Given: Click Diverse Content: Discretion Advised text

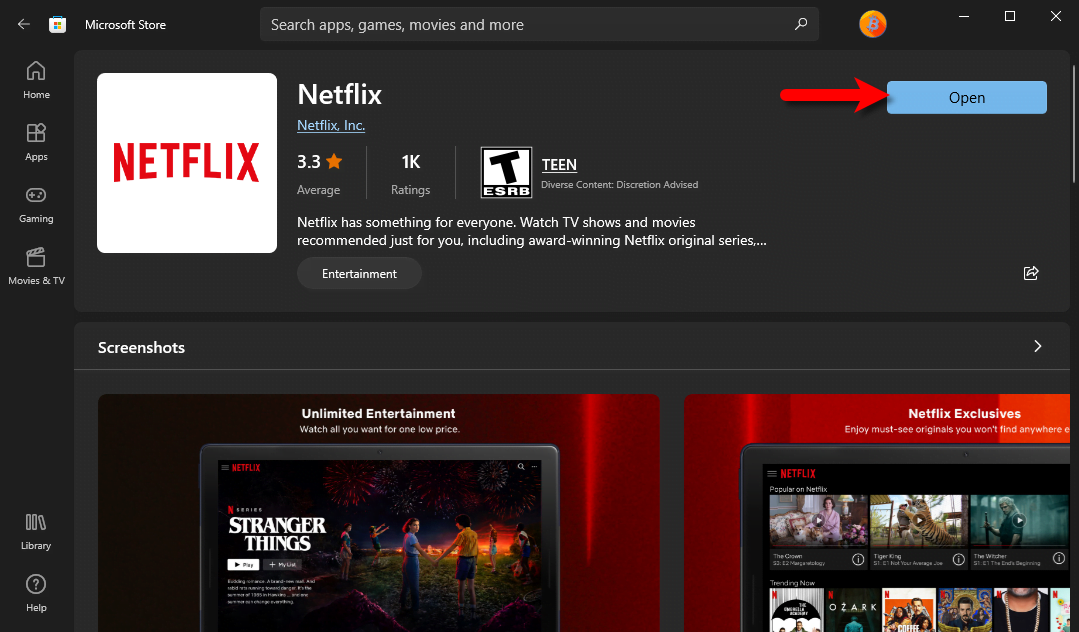Looking at the screenshot, I should pyautogui.click(x=619, y=185).
